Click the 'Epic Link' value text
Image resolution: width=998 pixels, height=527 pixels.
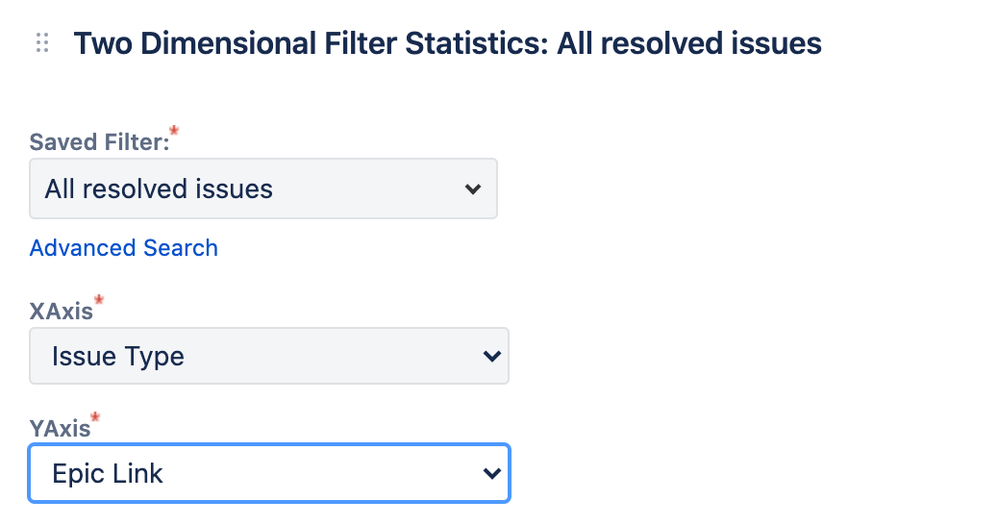click(x=107, y=474)
